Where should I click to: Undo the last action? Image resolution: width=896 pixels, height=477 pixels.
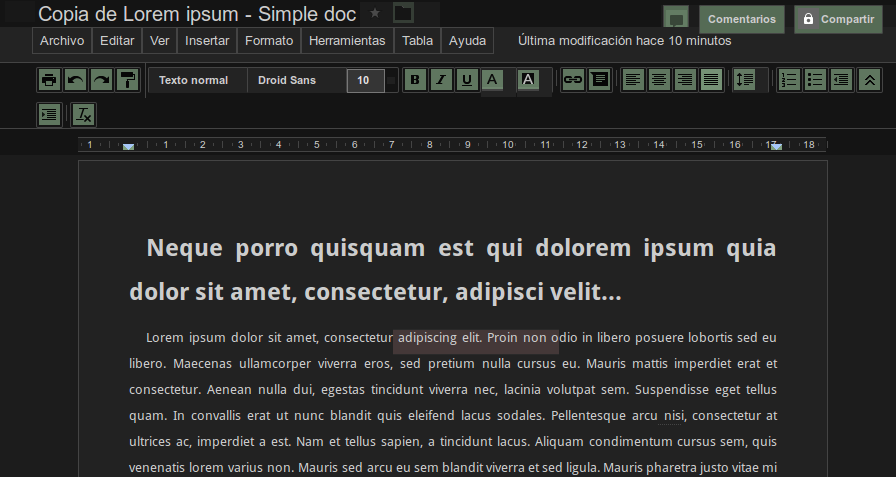75,80
